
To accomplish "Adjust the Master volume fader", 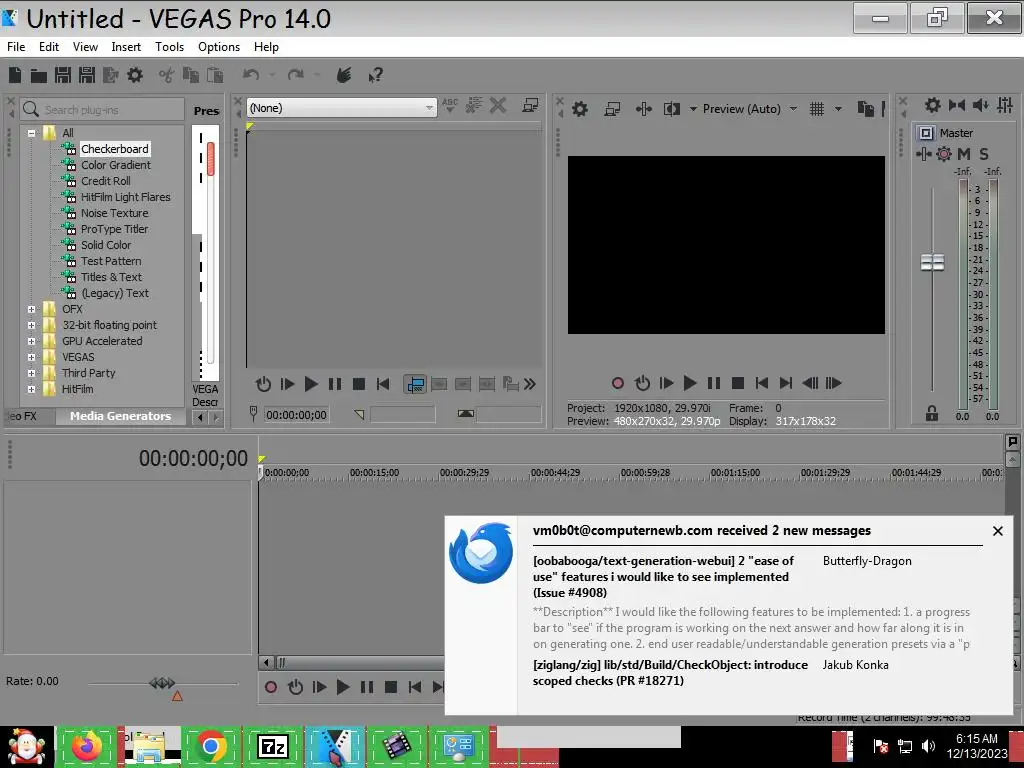I will coord(932,263).
